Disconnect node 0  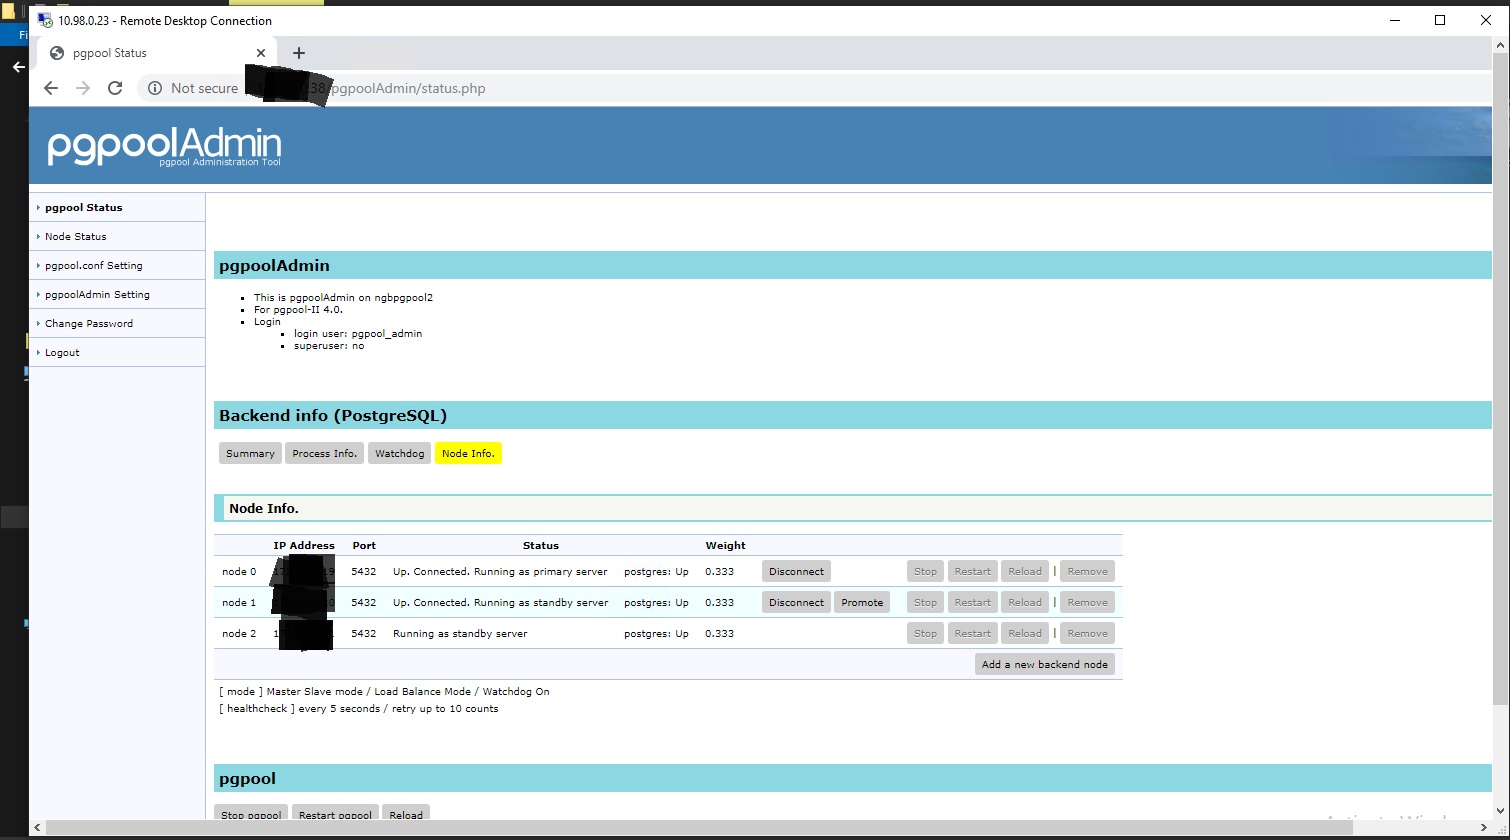(x=796, y=571)
